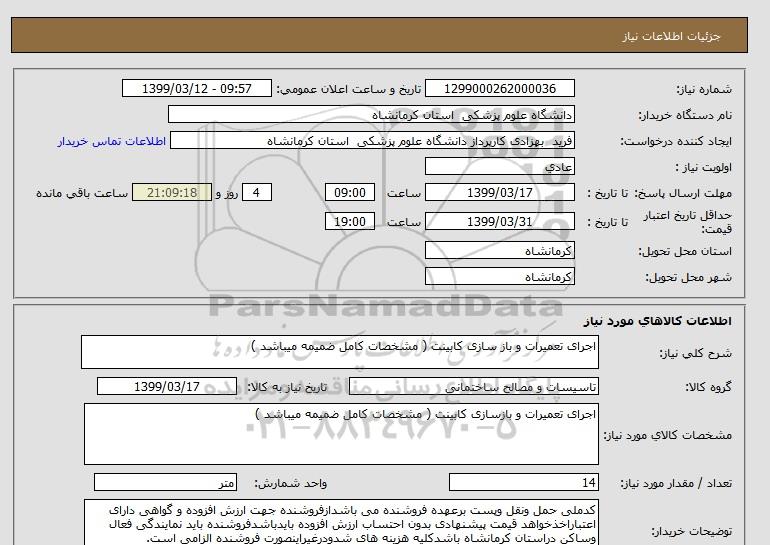Click the اطلاعات کالاهای مورد نیاز section heading

[x=658, y=321]
